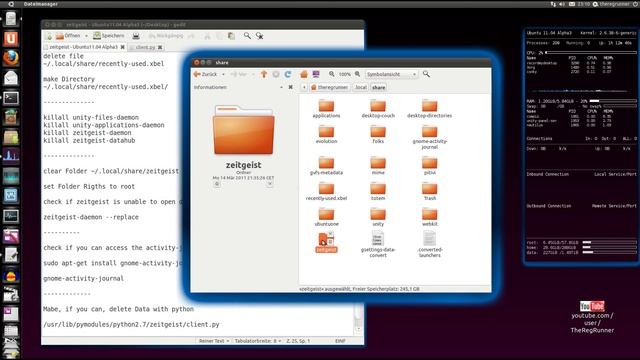Click New Document icon in gedit
The height and width of the screenshot is (360, 640).
pos(49,36)
